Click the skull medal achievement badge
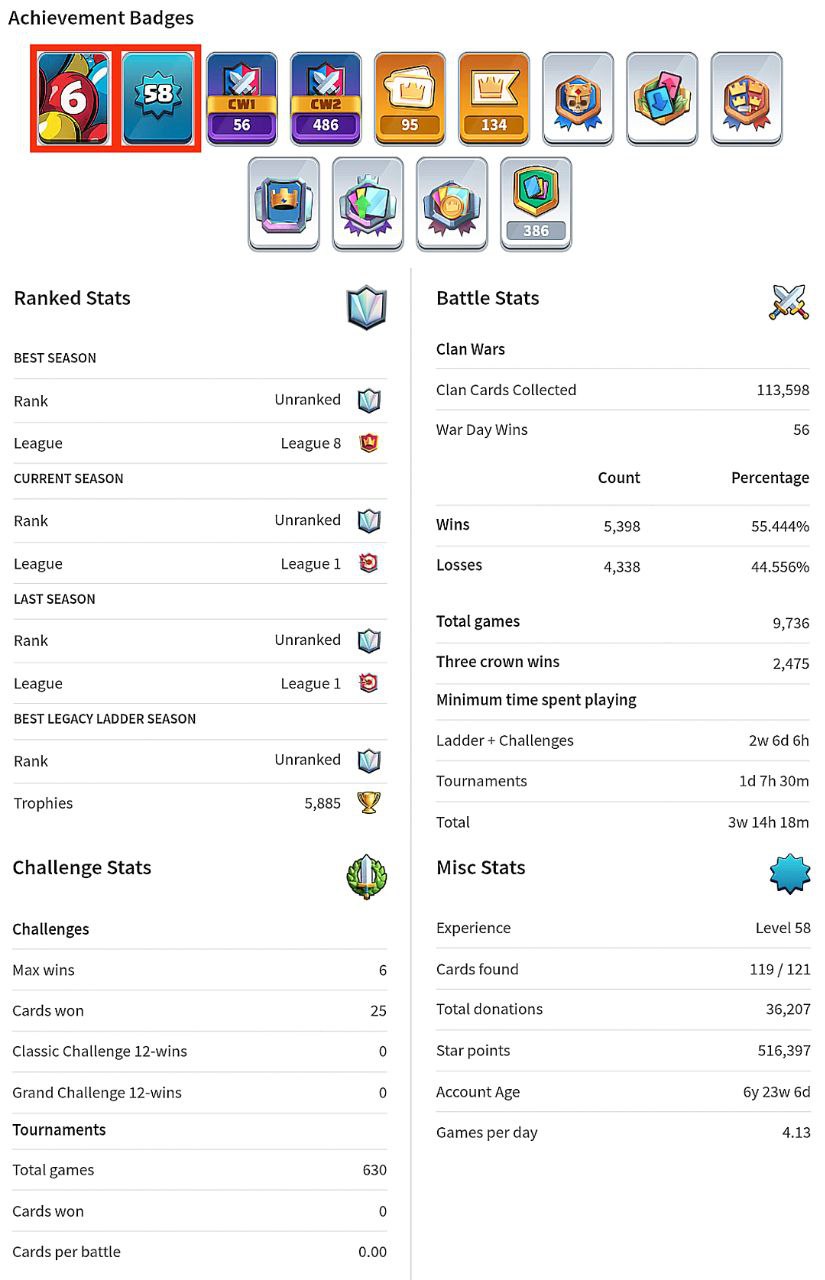Screen dimensions: 825x1280 (x=578, y=98)
